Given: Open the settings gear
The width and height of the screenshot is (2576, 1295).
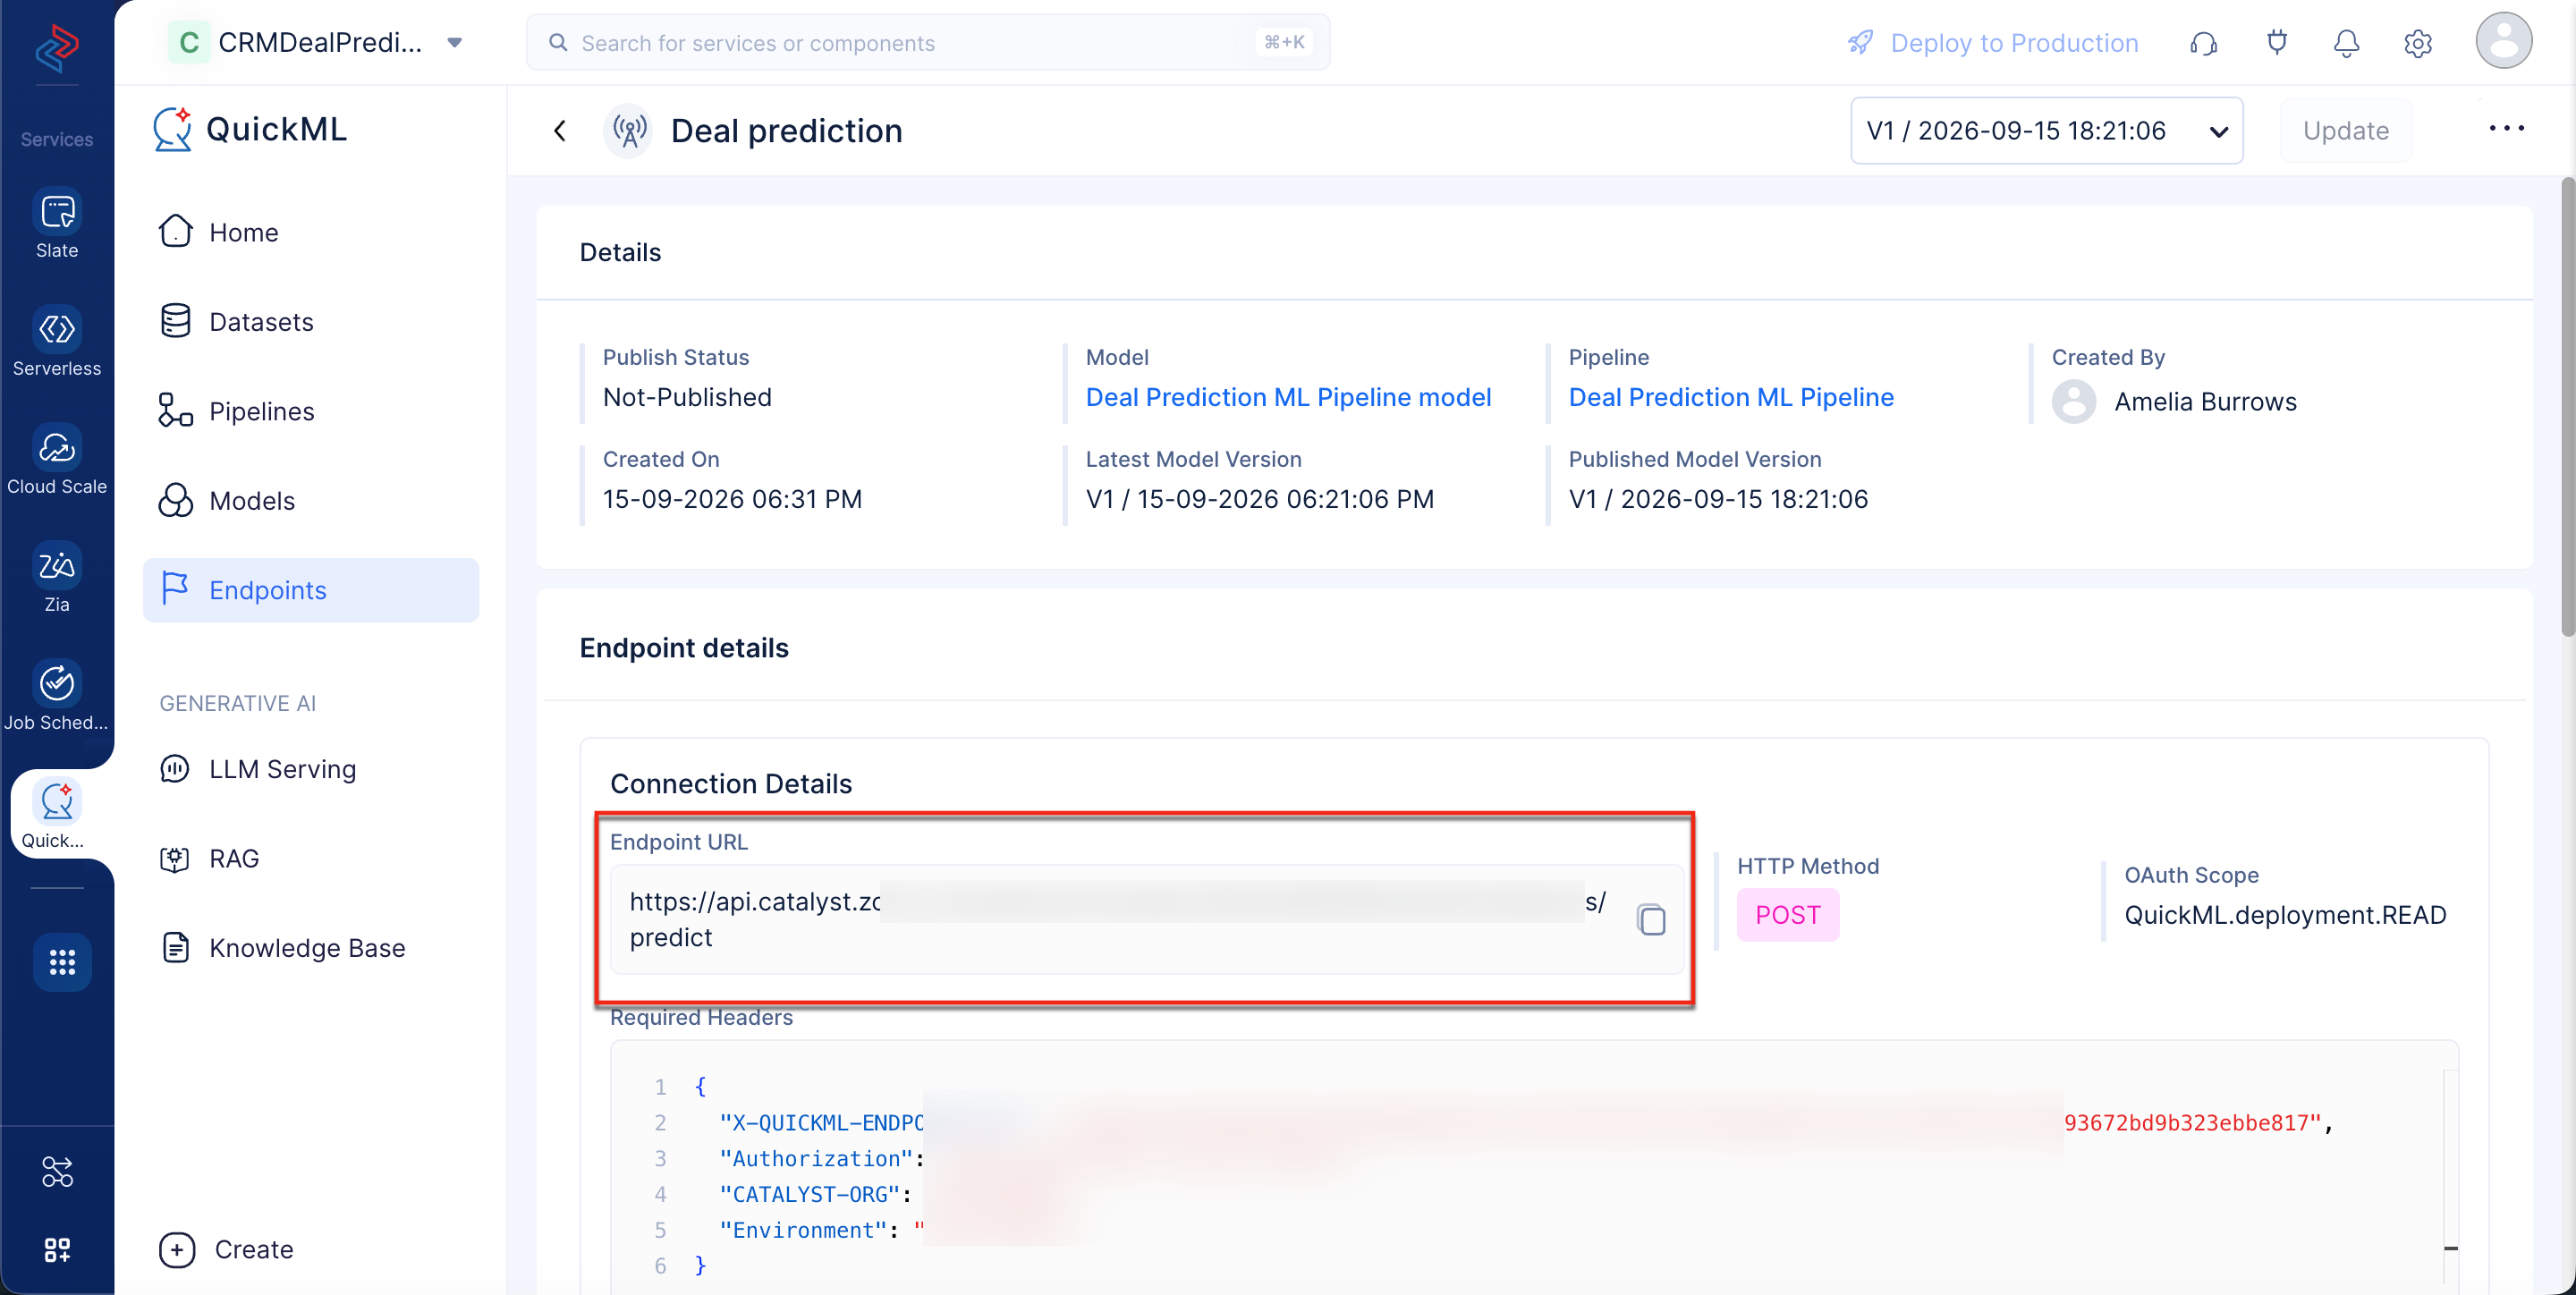Looking at the screenshot, I should click(2418, 43).
